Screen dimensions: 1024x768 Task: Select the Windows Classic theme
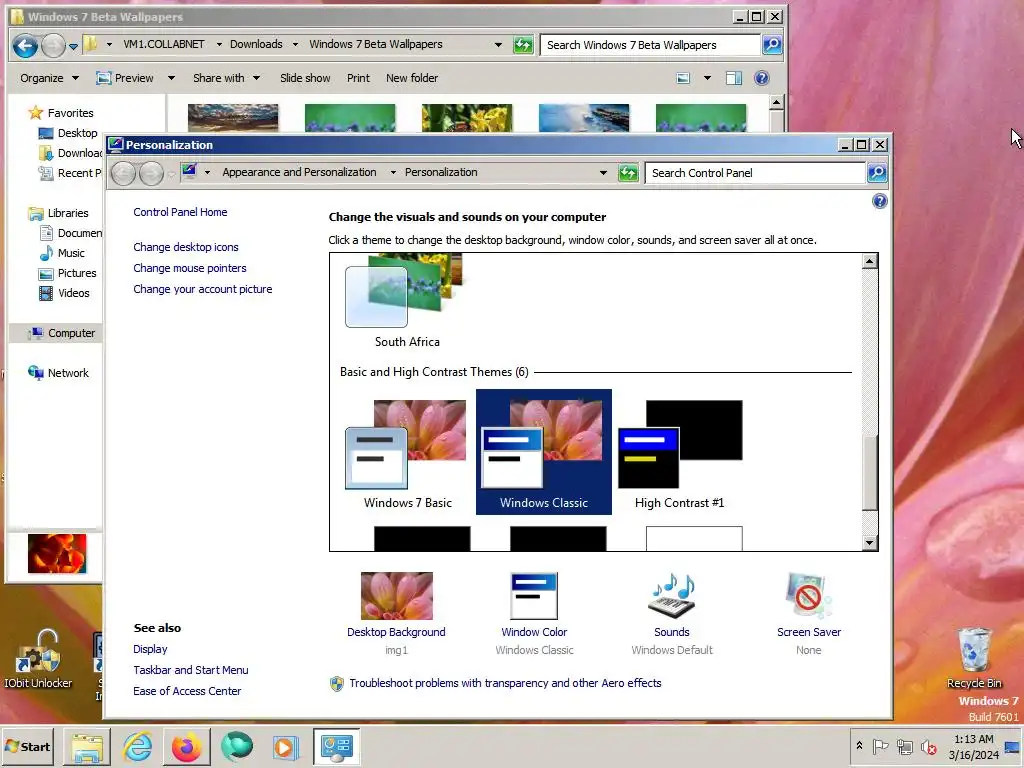coord(543,452)
